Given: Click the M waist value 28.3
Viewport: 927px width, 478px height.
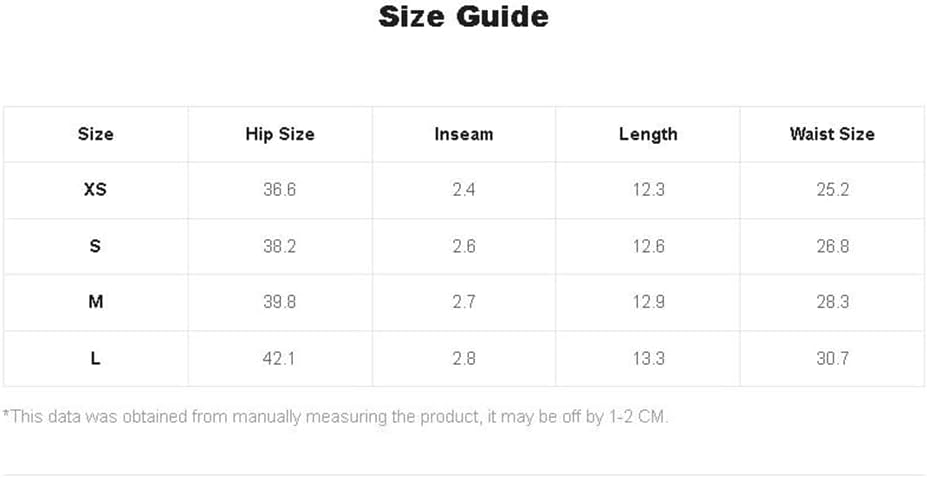Looking at the screenshot, I should 832,303.
